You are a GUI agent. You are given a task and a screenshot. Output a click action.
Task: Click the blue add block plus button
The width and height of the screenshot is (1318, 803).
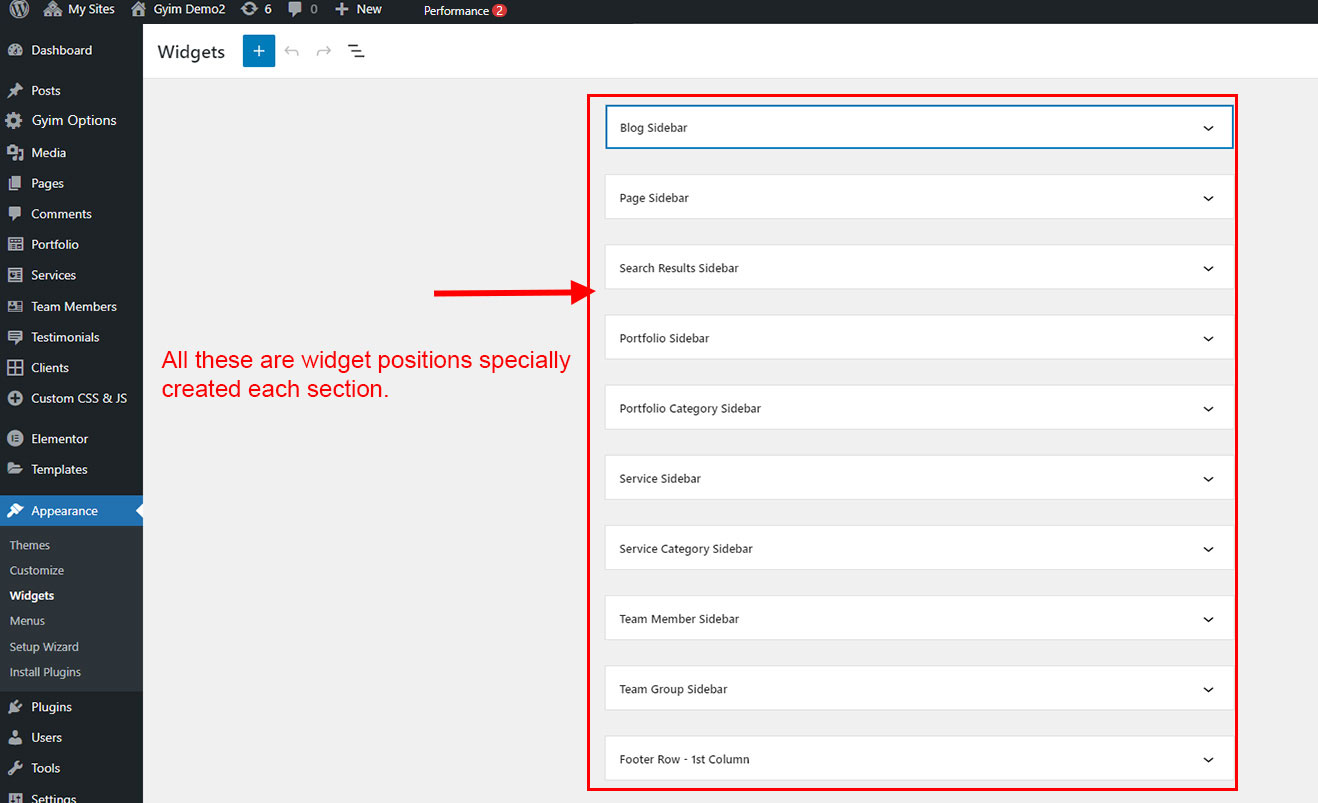click(258, 51)
